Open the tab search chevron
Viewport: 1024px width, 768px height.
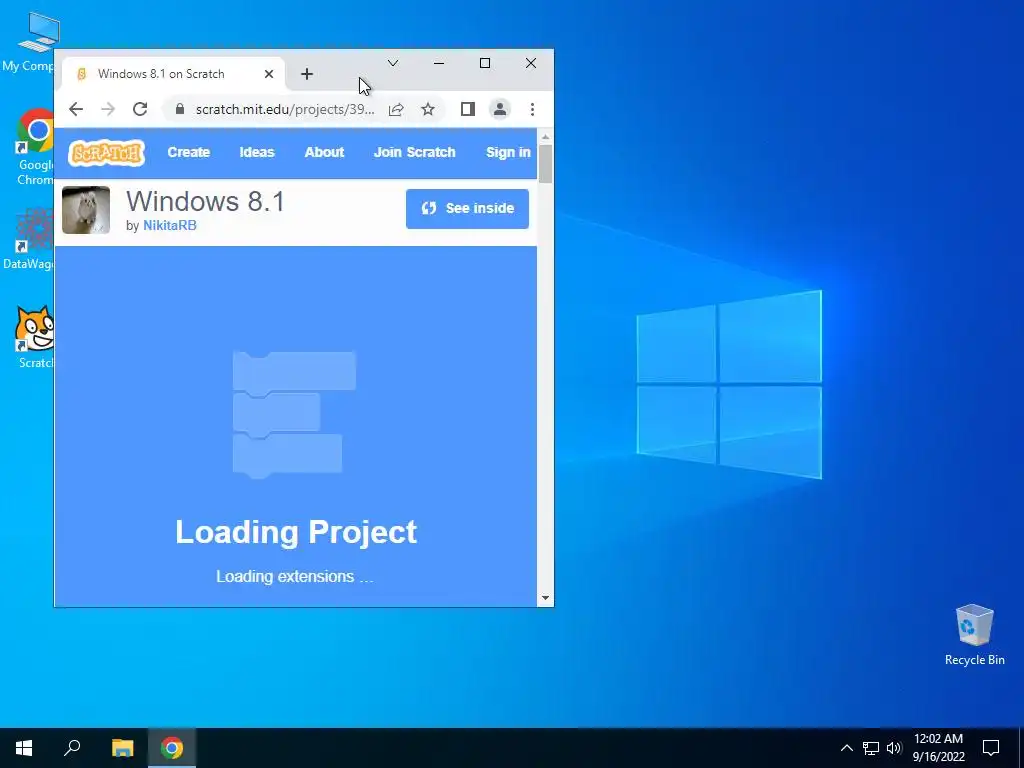(392, 63)
